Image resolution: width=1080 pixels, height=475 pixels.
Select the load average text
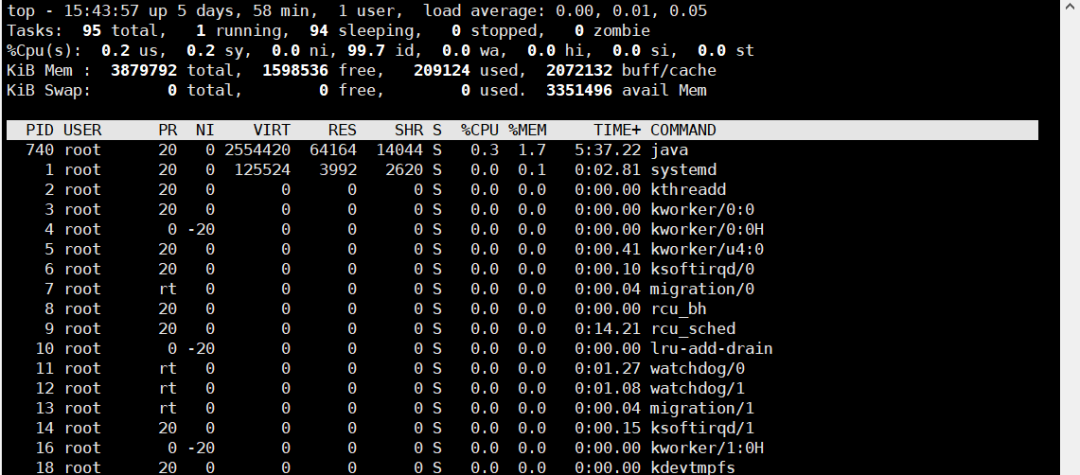pos(565,11)
